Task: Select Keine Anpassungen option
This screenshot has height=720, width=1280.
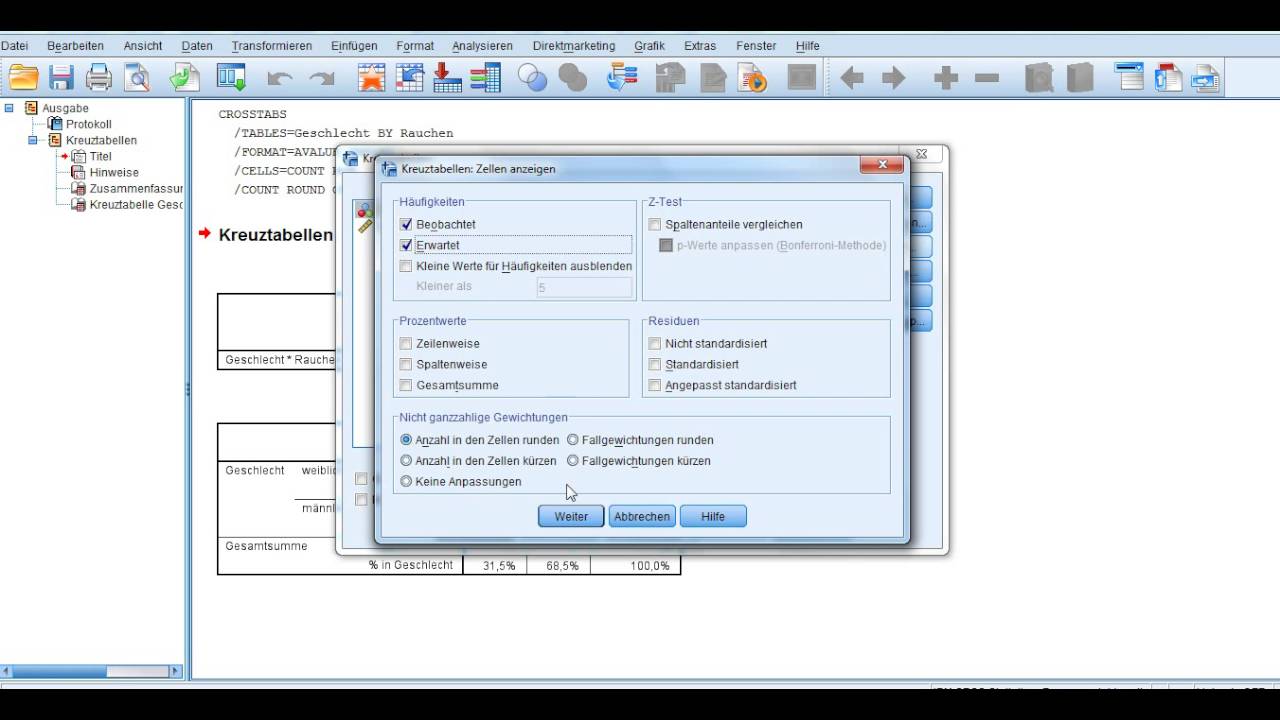Action: pos(406,482)
